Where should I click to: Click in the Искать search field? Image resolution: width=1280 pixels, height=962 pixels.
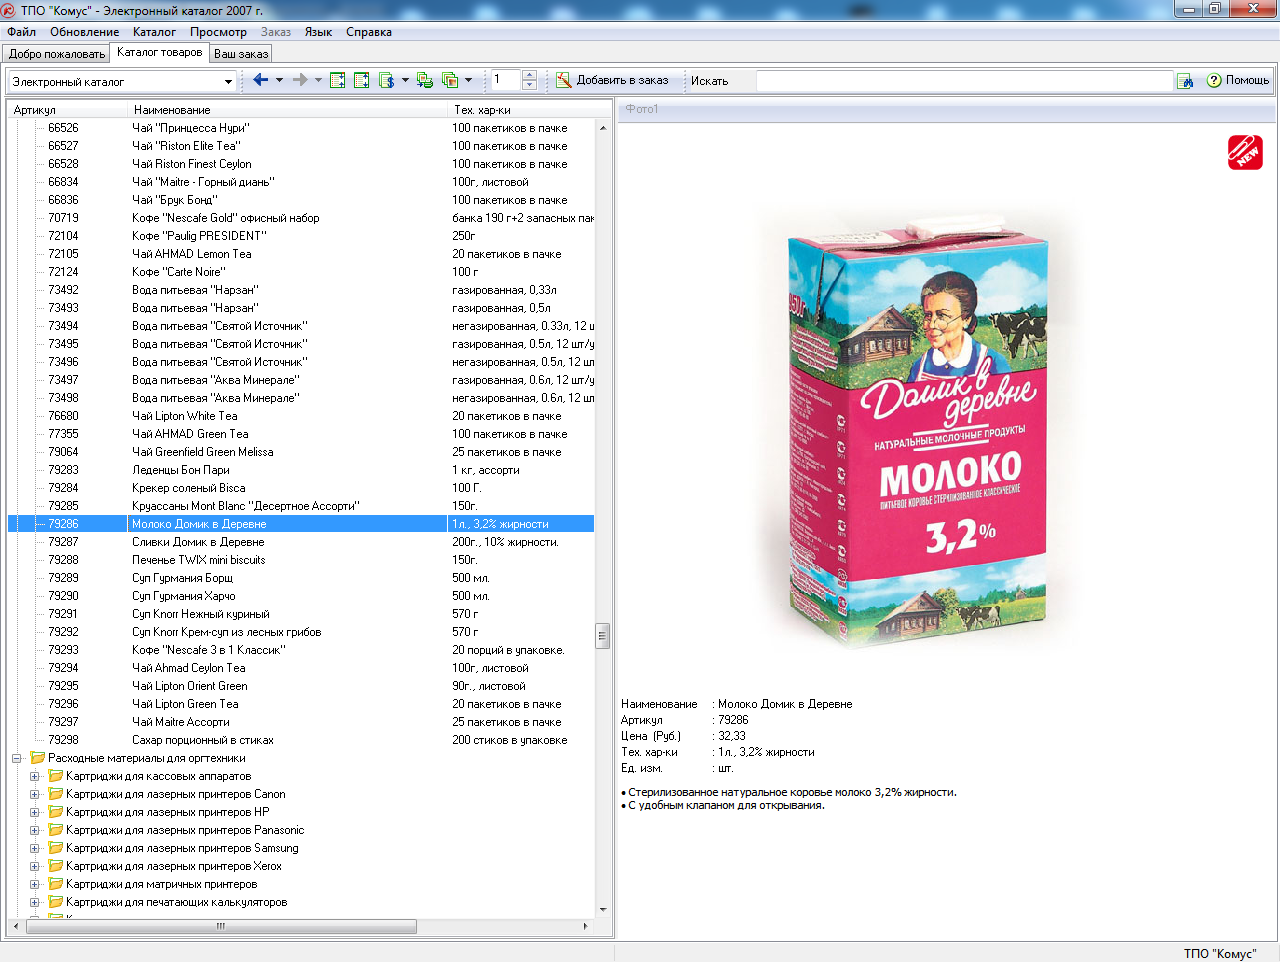click(964, 81)
